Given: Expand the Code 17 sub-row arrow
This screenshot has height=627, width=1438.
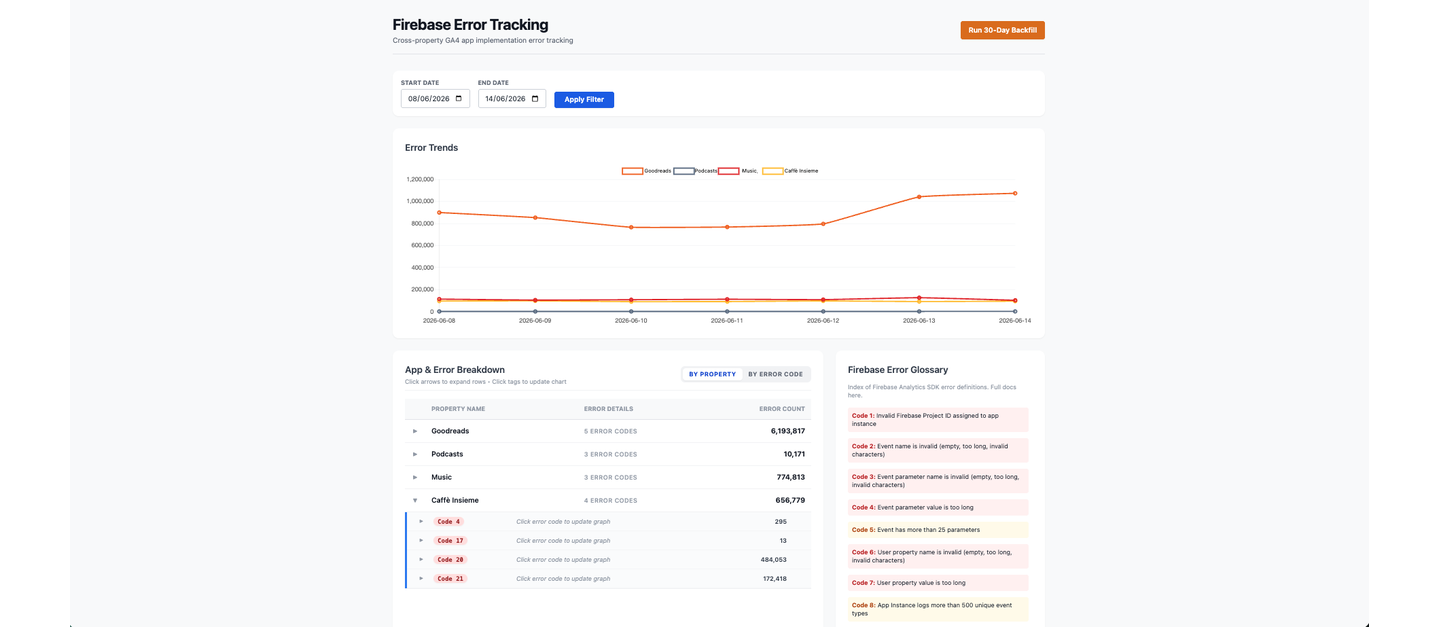Looking at the screenshot, I should click(421, 540).
